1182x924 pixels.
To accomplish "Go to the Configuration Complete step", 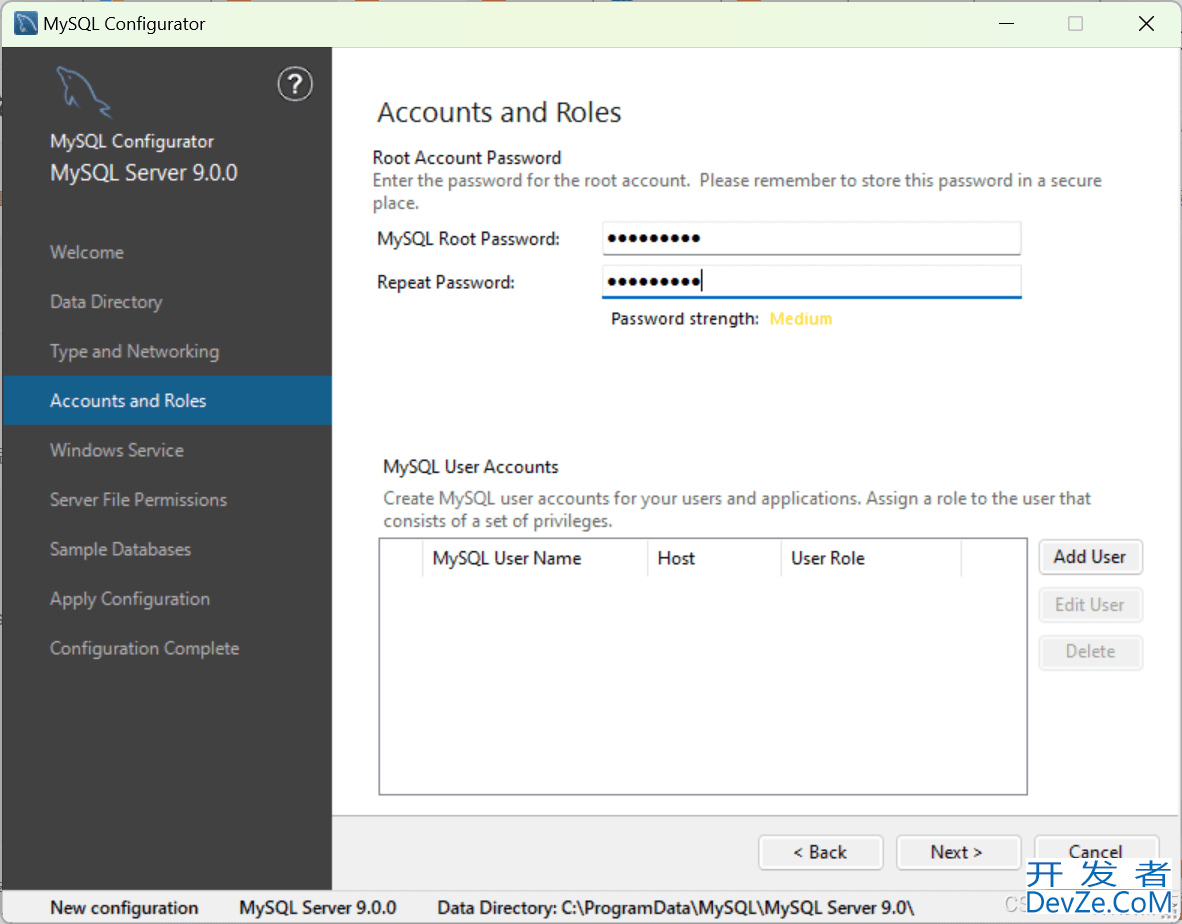I will [x=144, y=648].
